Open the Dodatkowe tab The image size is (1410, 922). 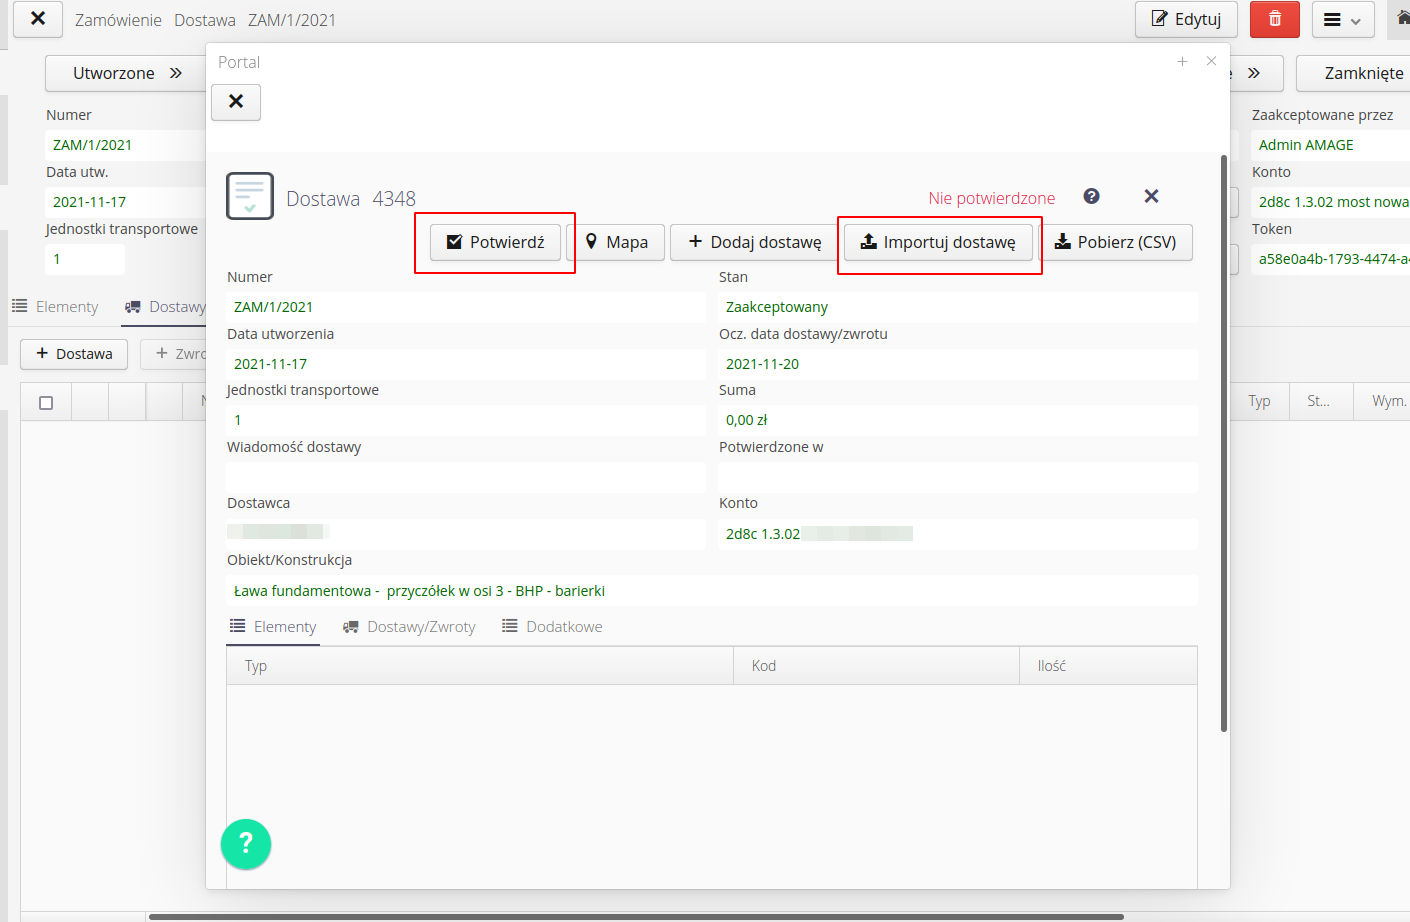(x=552, y=627)
